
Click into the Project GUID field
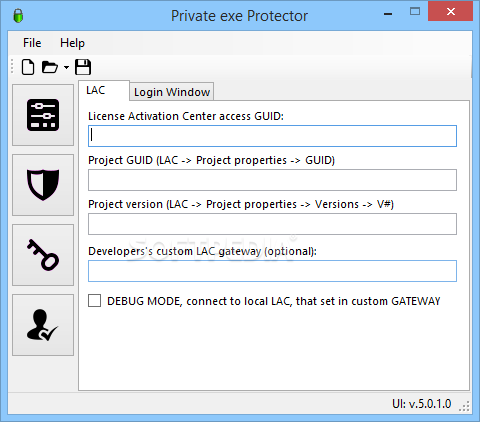(x=272, y=180)
